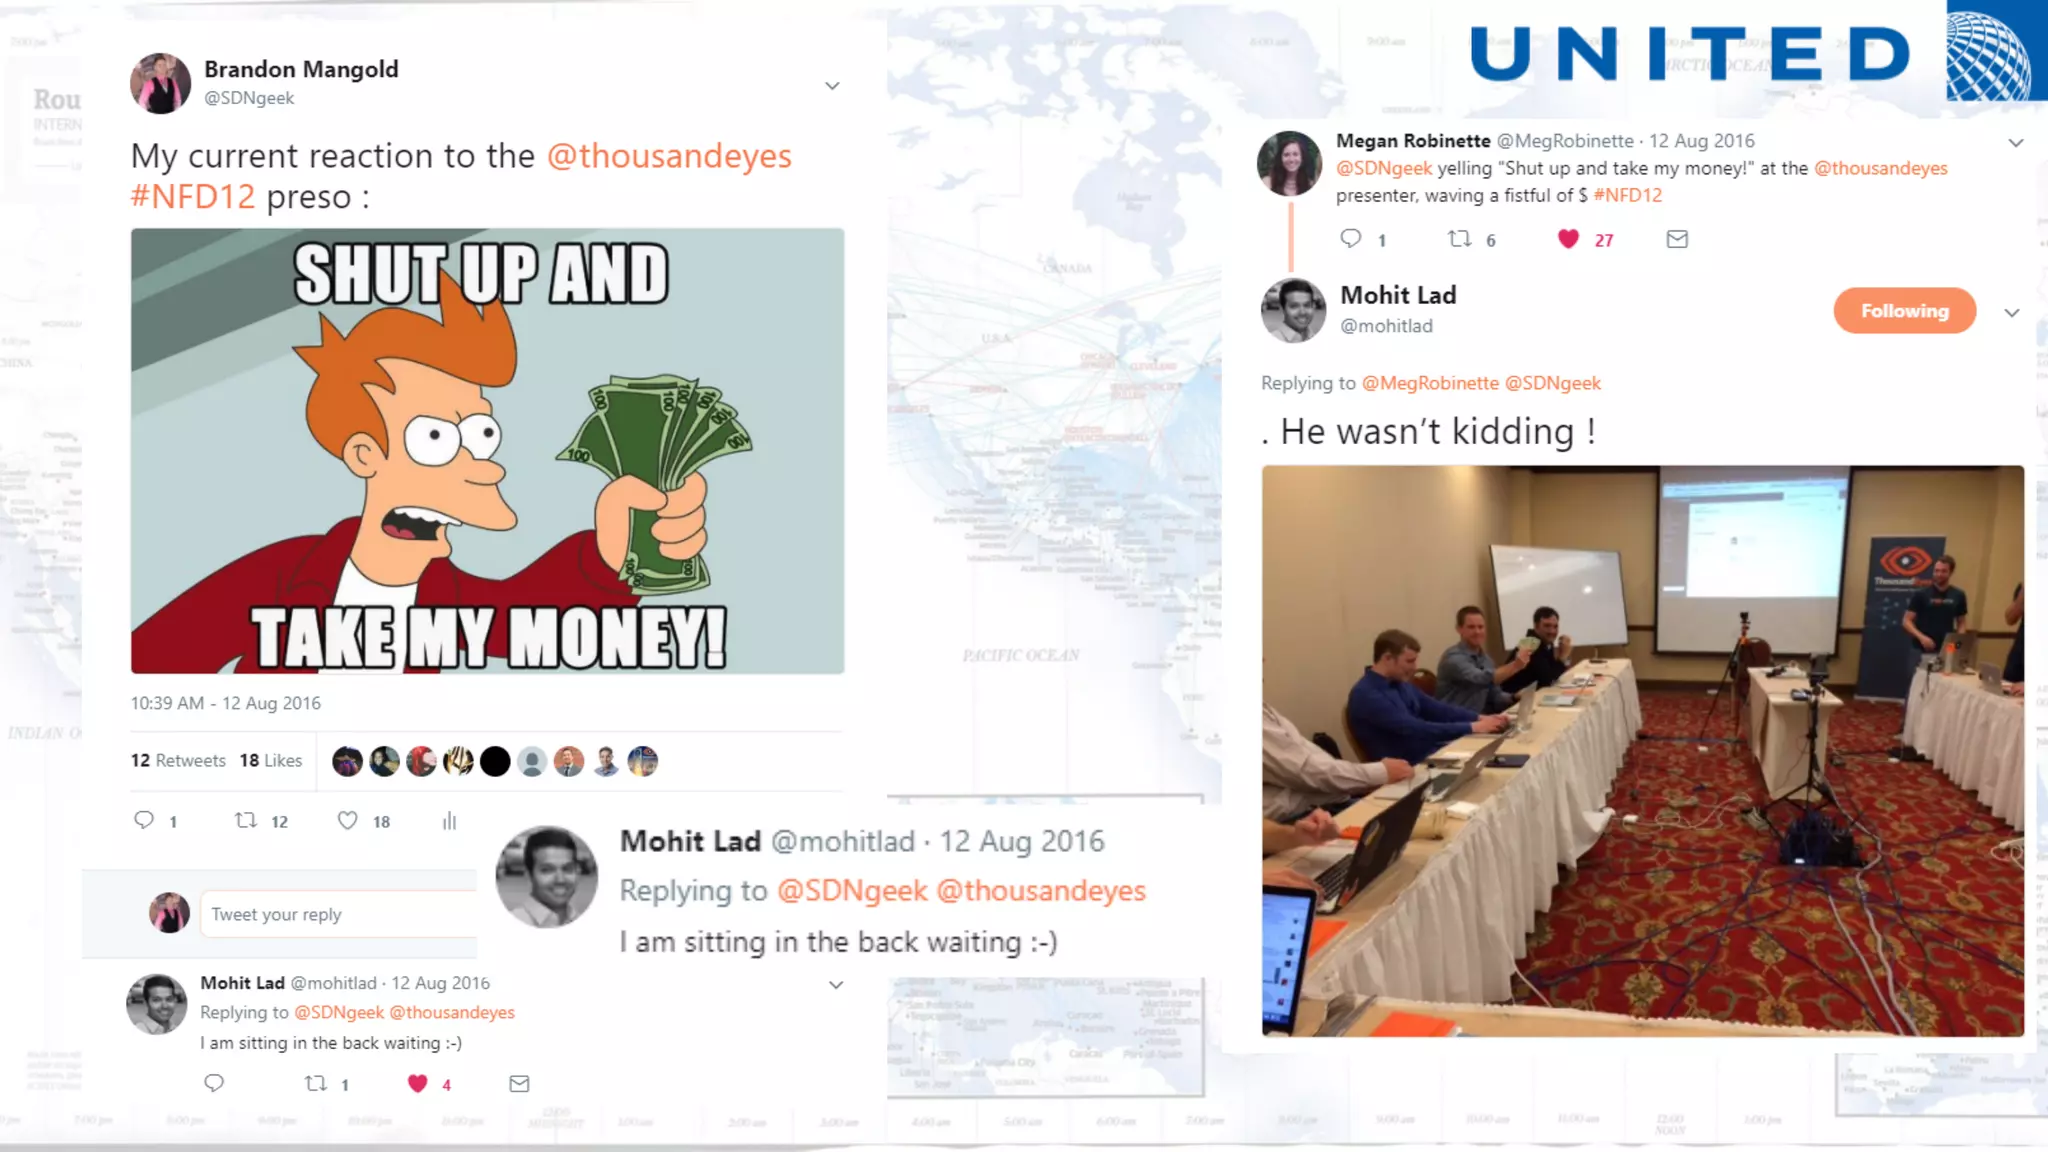
Task: Click the retweet icon showing 12 retweets
Action: point(246,820)
